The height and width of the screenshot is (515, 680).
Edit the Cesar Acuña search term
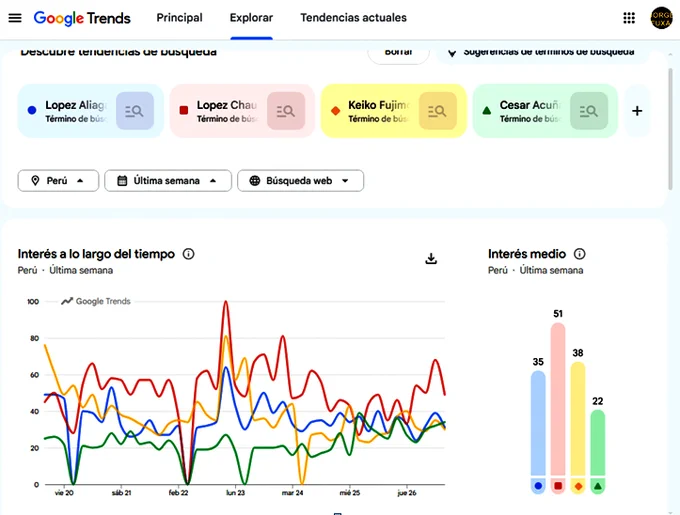pyautogui.click(x=530, y=111)
